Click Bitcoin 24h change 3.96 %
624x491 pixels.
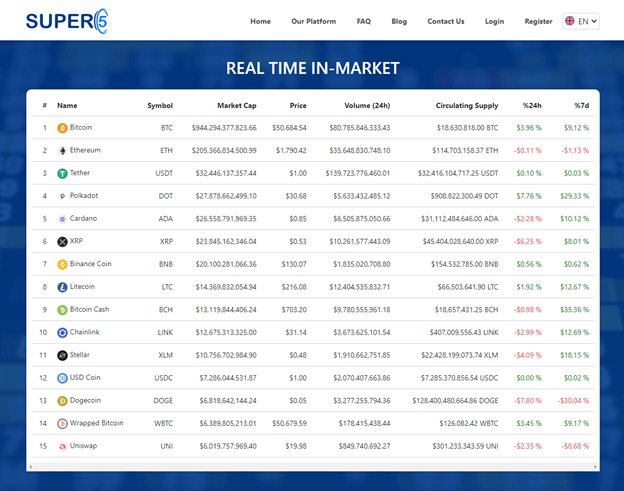529,128
